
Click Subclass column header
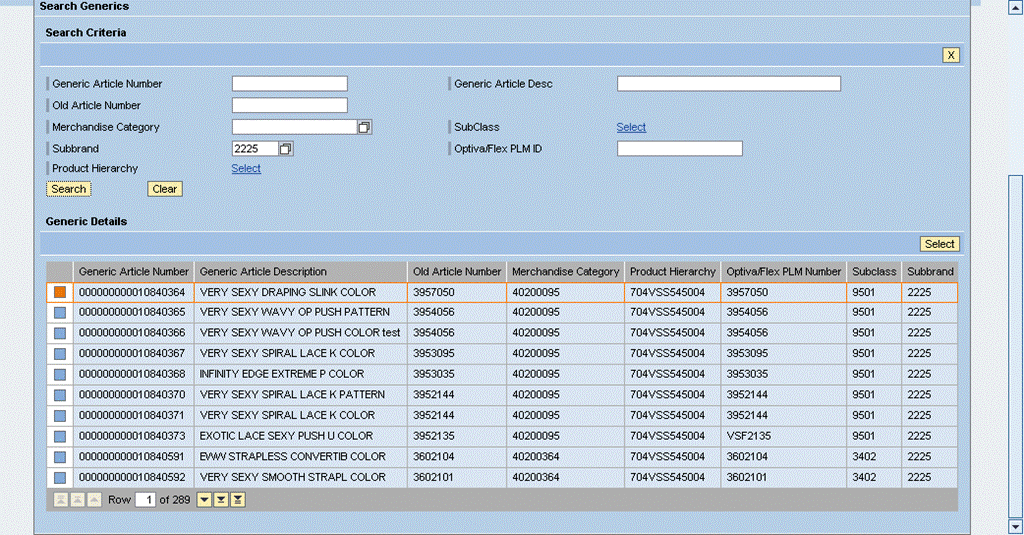click(x=874, y=272)
